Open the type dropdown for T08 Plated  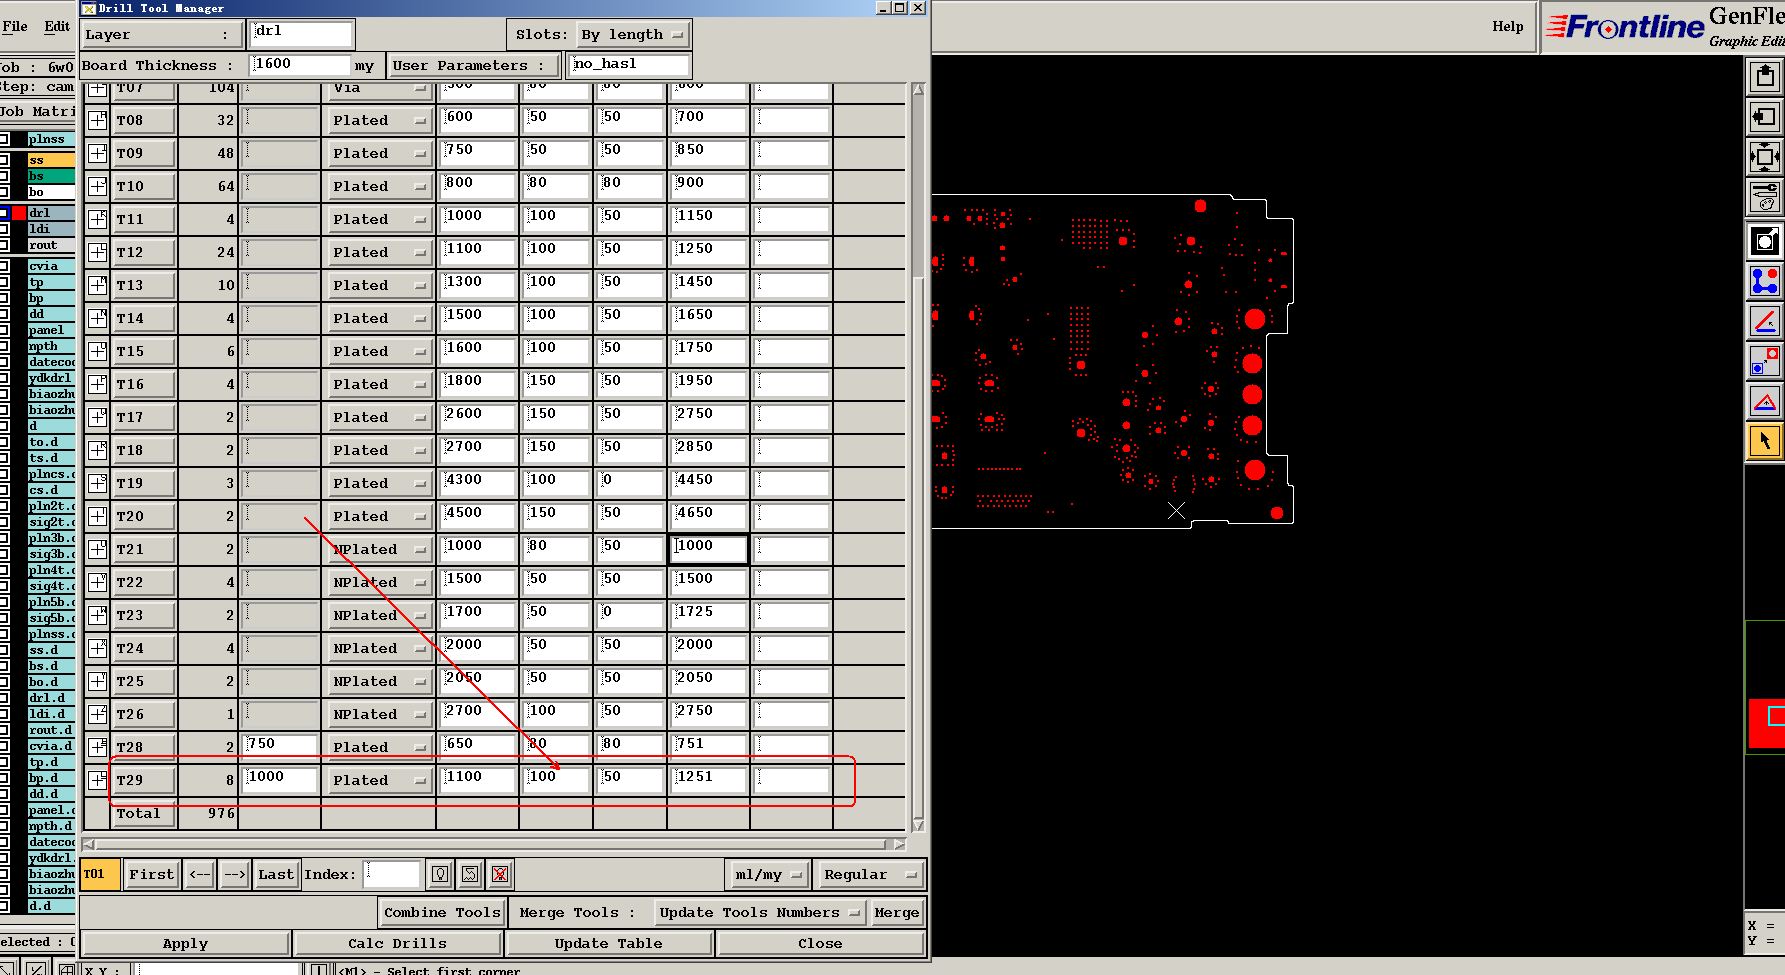click(x=380, y=120)
